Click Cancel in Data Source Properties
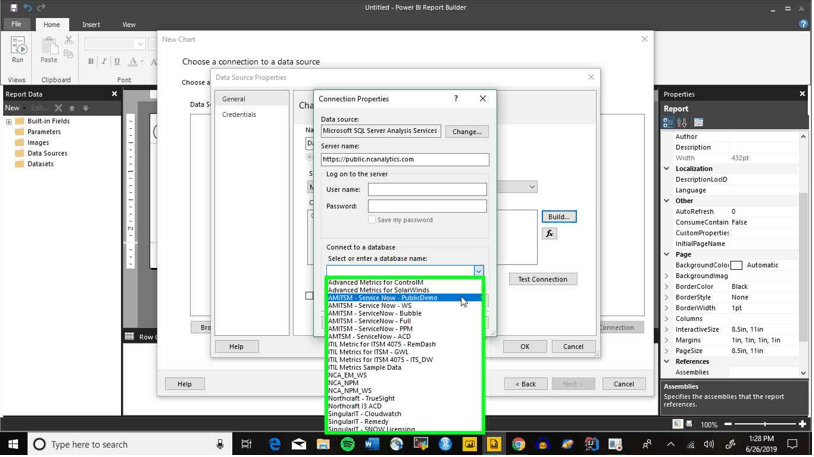Image resolution: width=814 pixels, height=457 pixels. 573,346
